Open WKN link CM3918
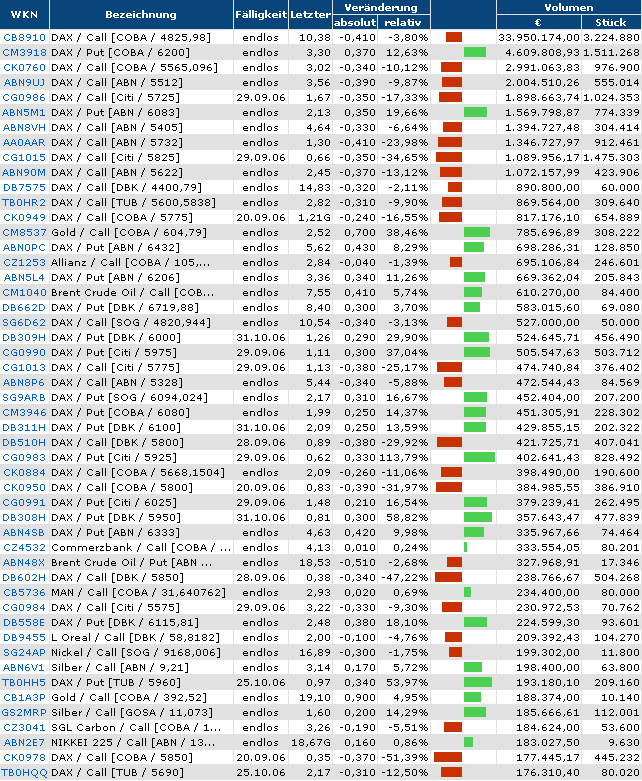642x781 pixels. 24,52
